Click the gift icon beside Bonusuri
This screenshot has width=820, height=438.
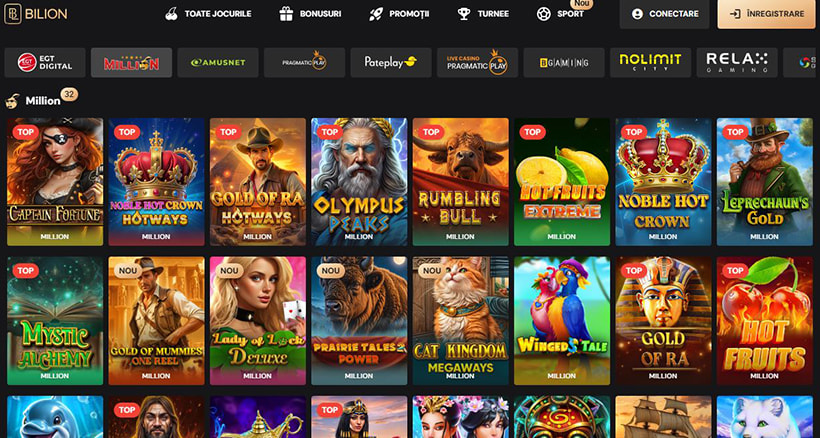coord(286,14)
